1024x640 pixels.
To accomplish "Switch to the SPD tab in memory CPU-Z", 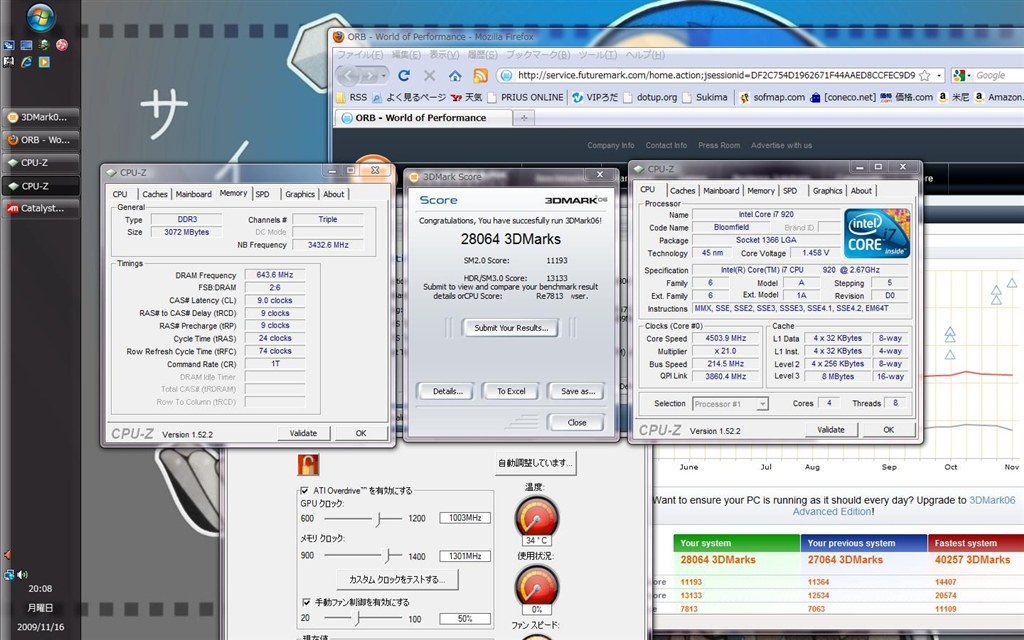I will [x=262, y=194].
